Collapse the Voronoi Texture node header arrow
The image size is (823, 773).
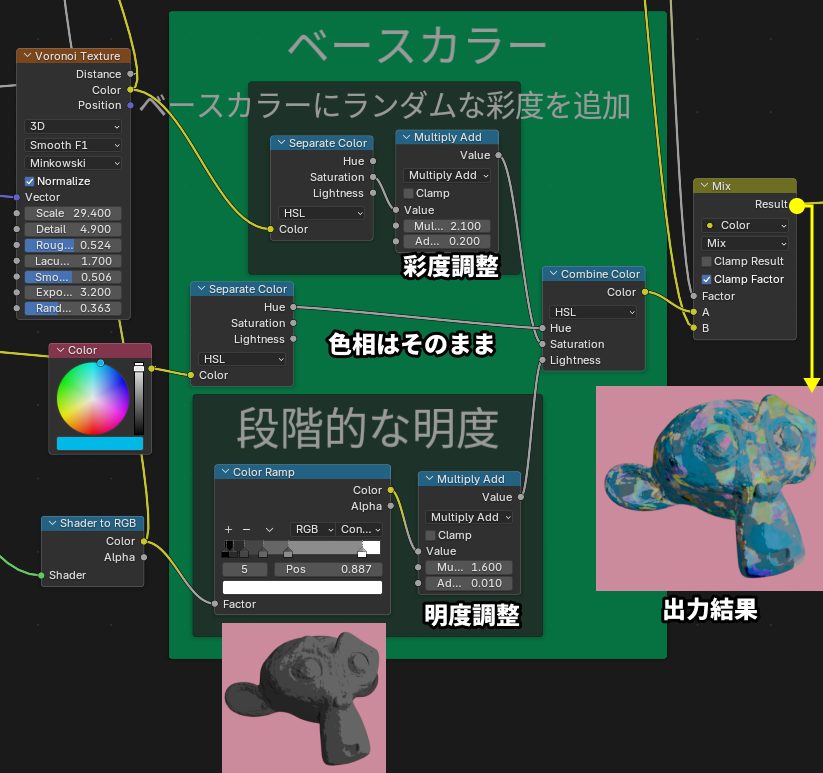[x=26, y=56]
